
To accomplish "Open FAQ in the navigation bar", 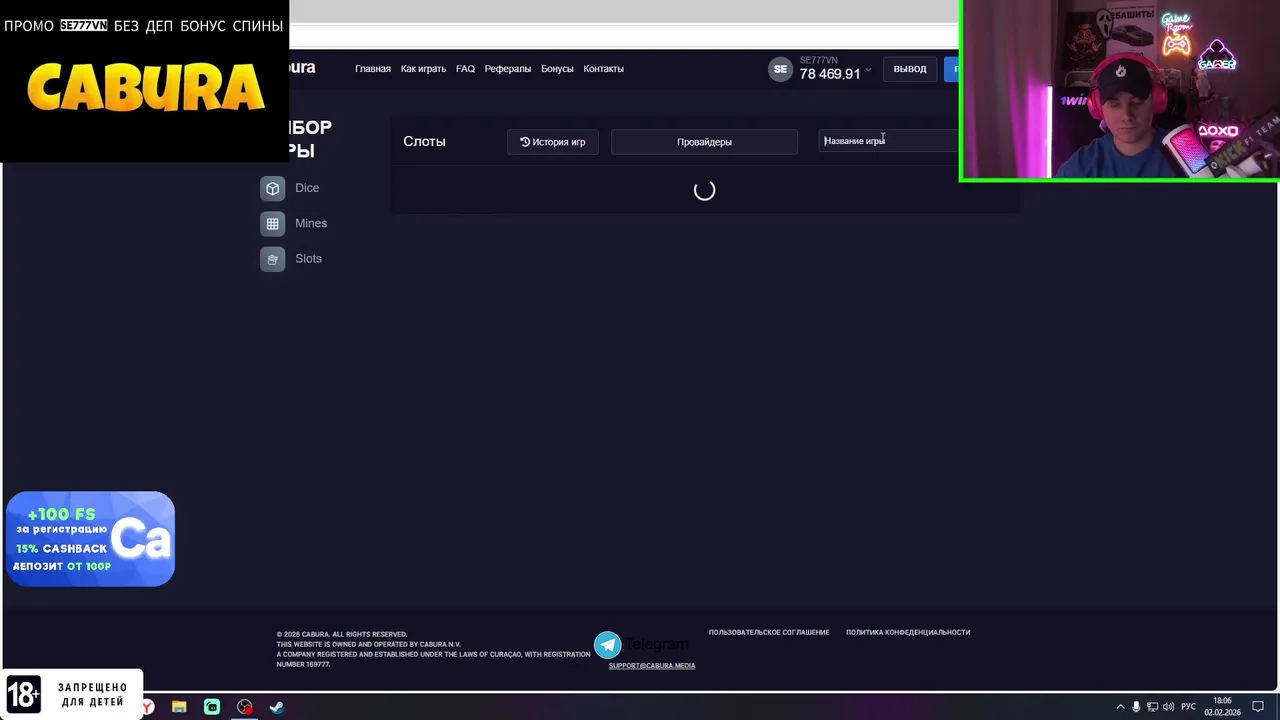I will point(465,69).
